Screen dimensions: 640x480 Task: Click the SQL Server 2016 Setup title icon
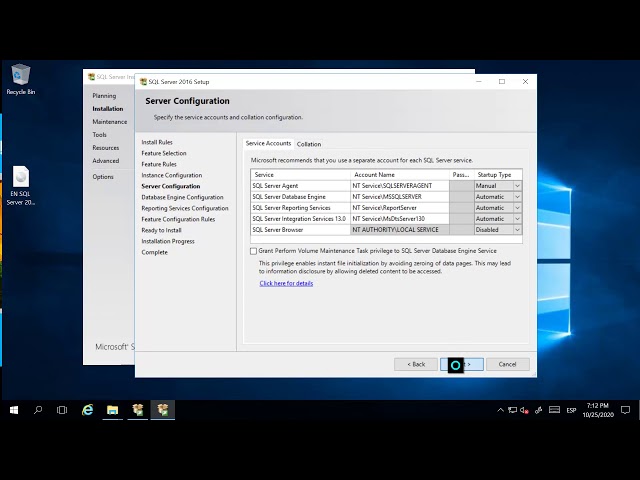[143, 82]
